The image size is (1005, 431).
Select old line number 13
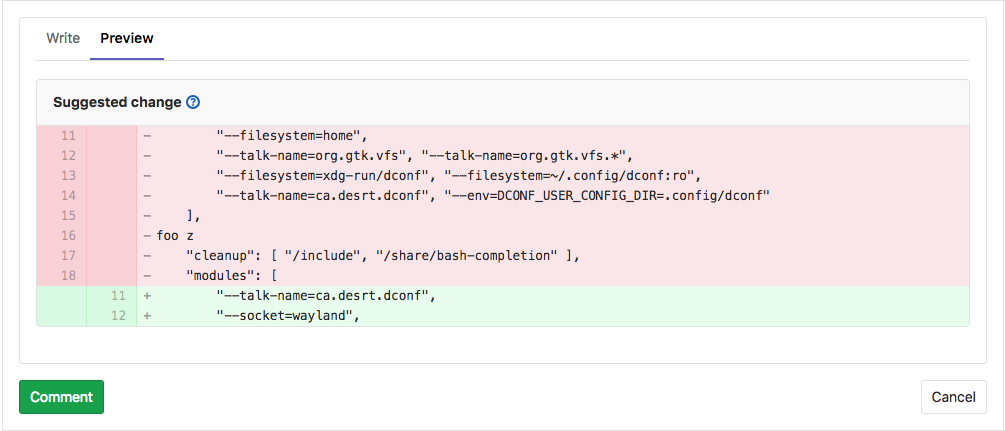(68, 175)
